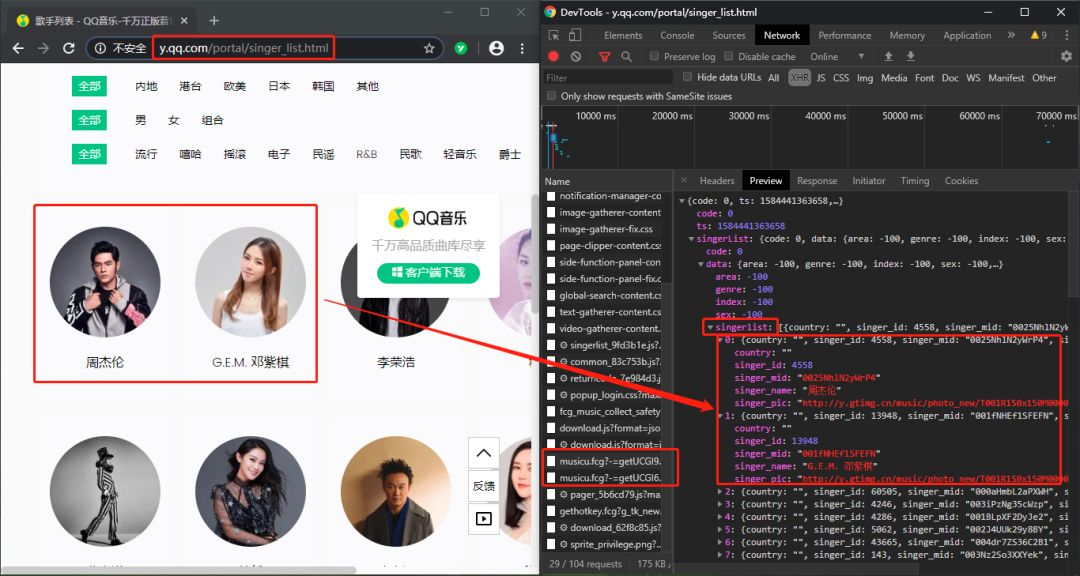Open a new browser tab
The width and height of the screenshot is (1080, 576).
(214, 21)
